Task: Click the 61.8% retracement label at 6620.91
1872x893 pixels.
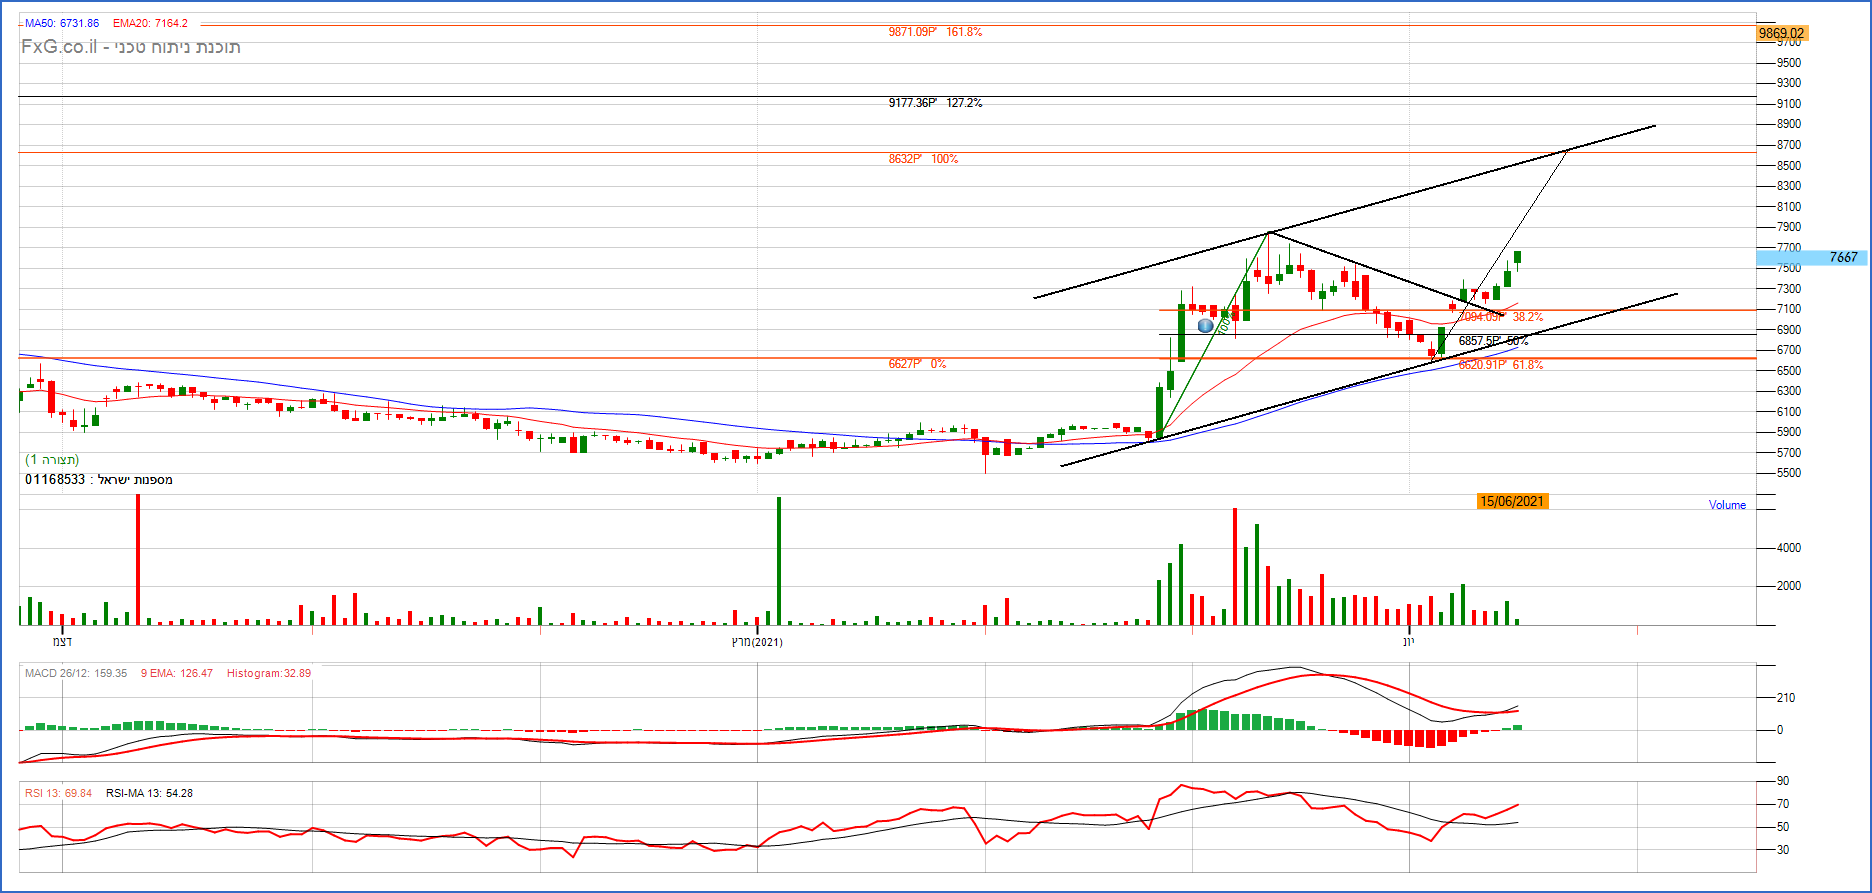Action: pyautogui.click(x=1500, y=365)
